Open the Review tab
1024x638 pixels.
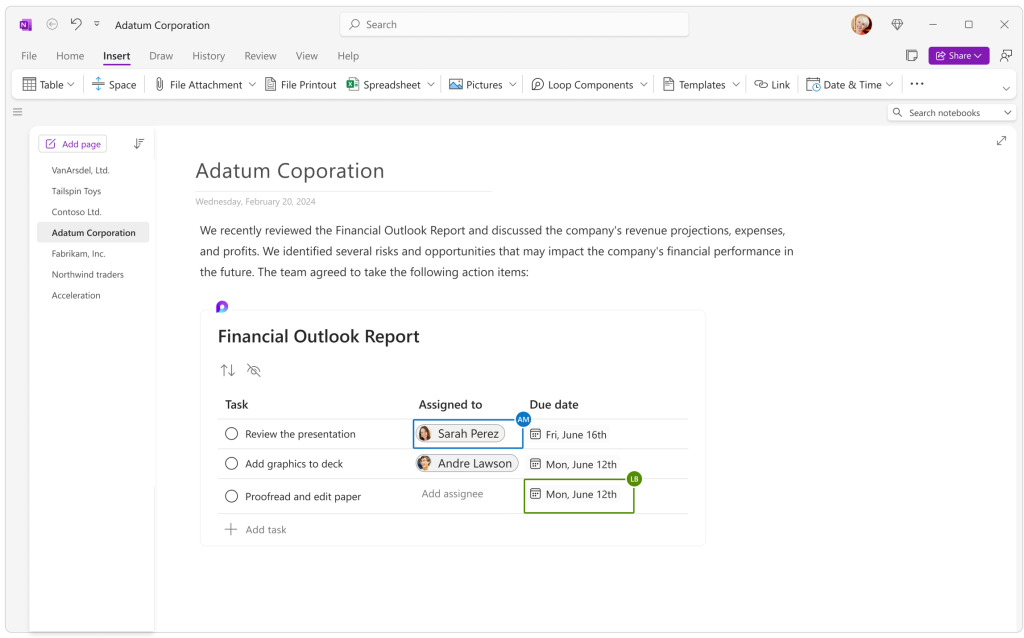point(260,56)
